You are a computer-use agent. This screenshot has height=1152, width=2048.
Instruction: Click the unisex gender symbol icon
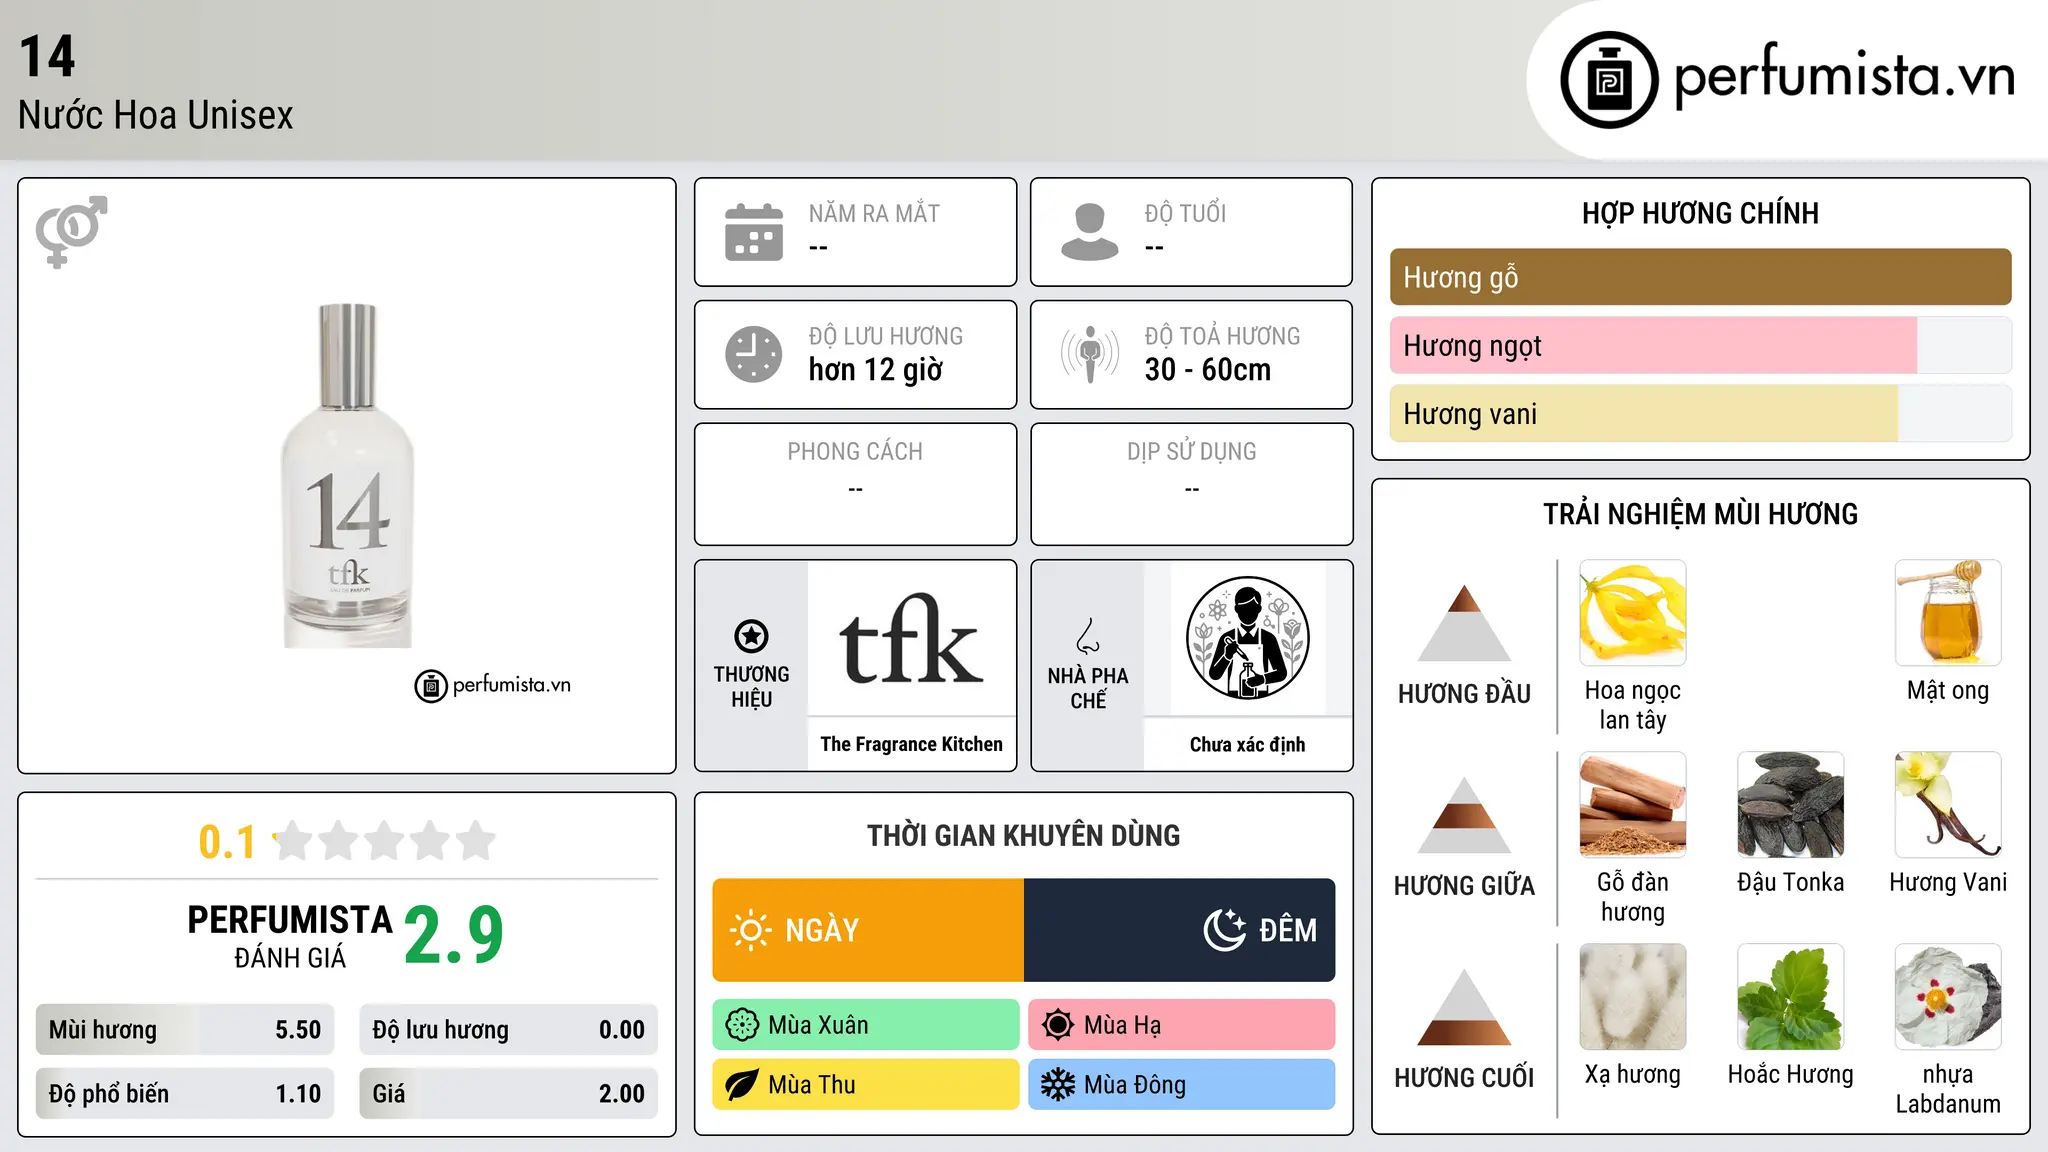[x=71, y=232]
